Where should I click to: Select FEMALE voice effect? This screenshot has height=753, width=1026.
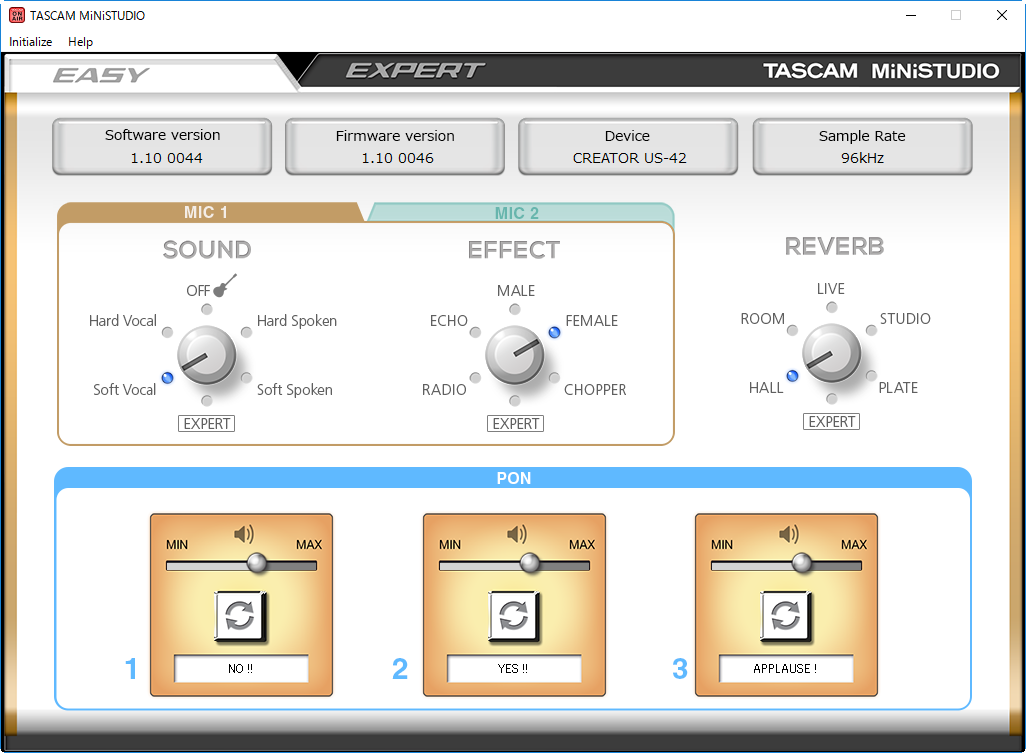[x=554, y=332]
